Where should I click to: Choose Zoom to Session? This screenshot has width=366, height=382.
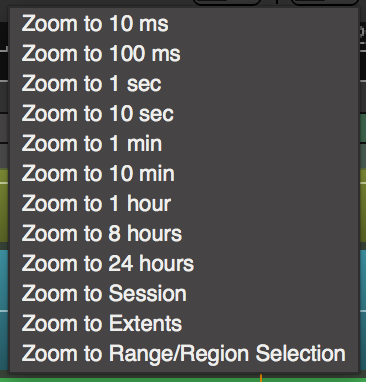coord(184,294)
